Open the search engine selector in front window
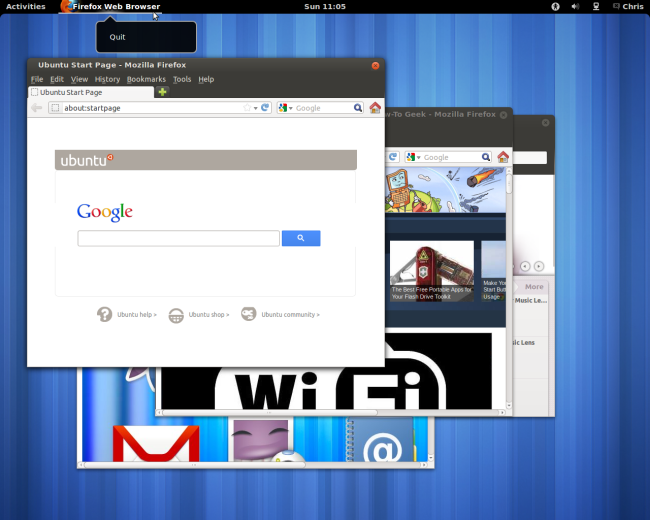The image size is (650, 520). [286, 108]
